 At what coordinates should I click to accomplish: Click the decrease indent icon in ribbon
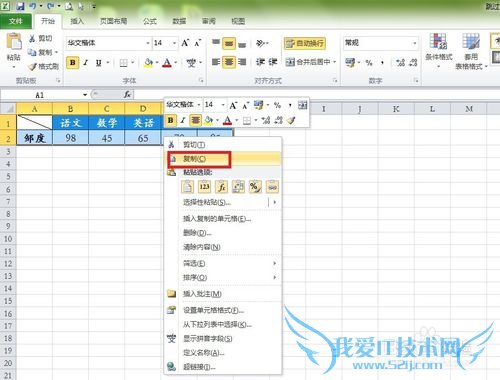point(260,62)
